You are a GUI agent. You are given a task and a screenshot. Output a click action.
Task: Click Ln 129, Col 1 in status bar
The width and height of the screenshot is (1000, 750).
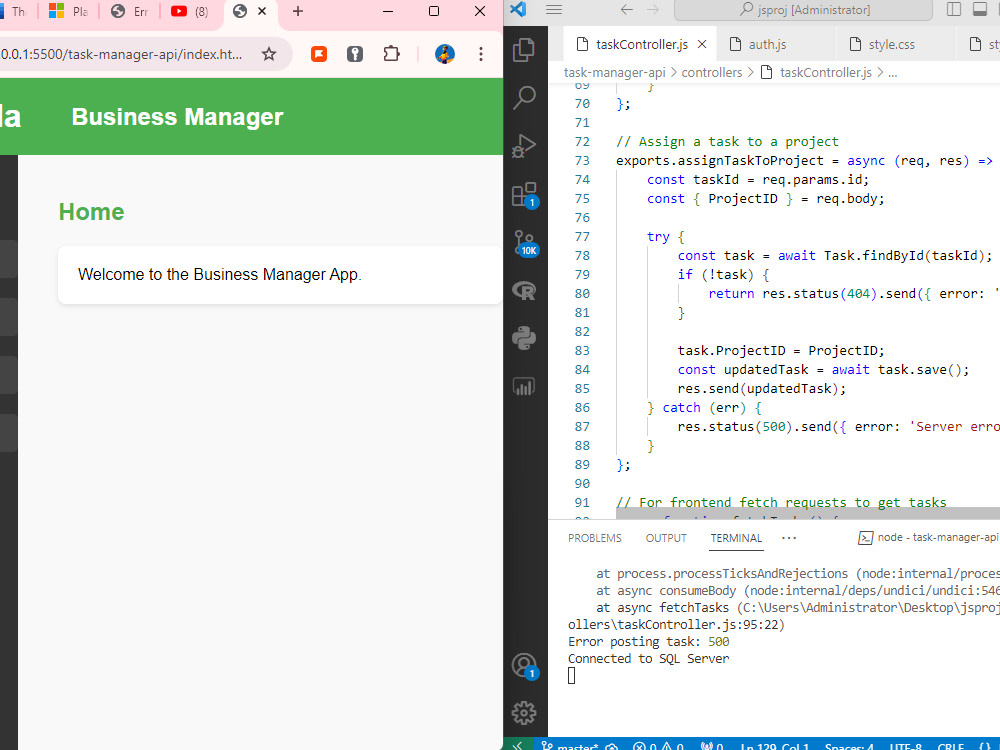(x=774, y=746)
